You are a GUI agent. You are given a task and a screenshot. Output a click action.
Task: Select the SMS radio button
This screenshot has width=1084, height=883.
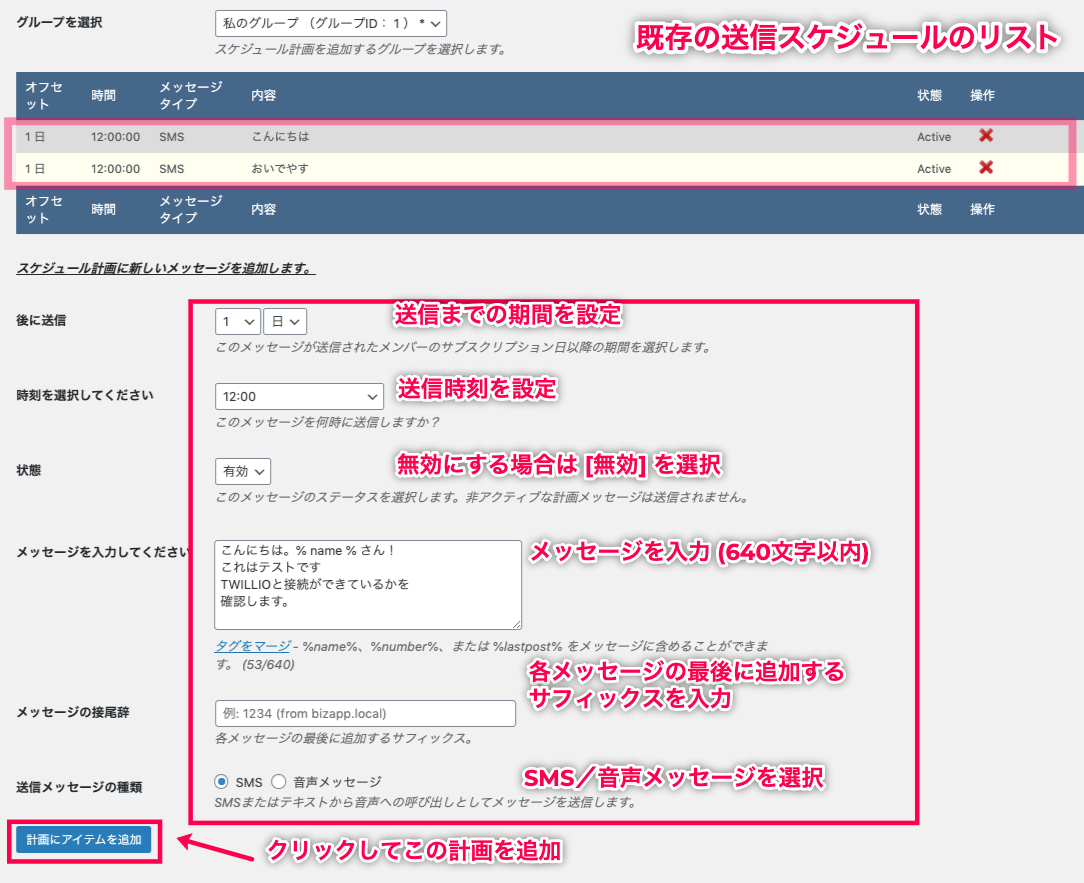click(x=221, y=781)
